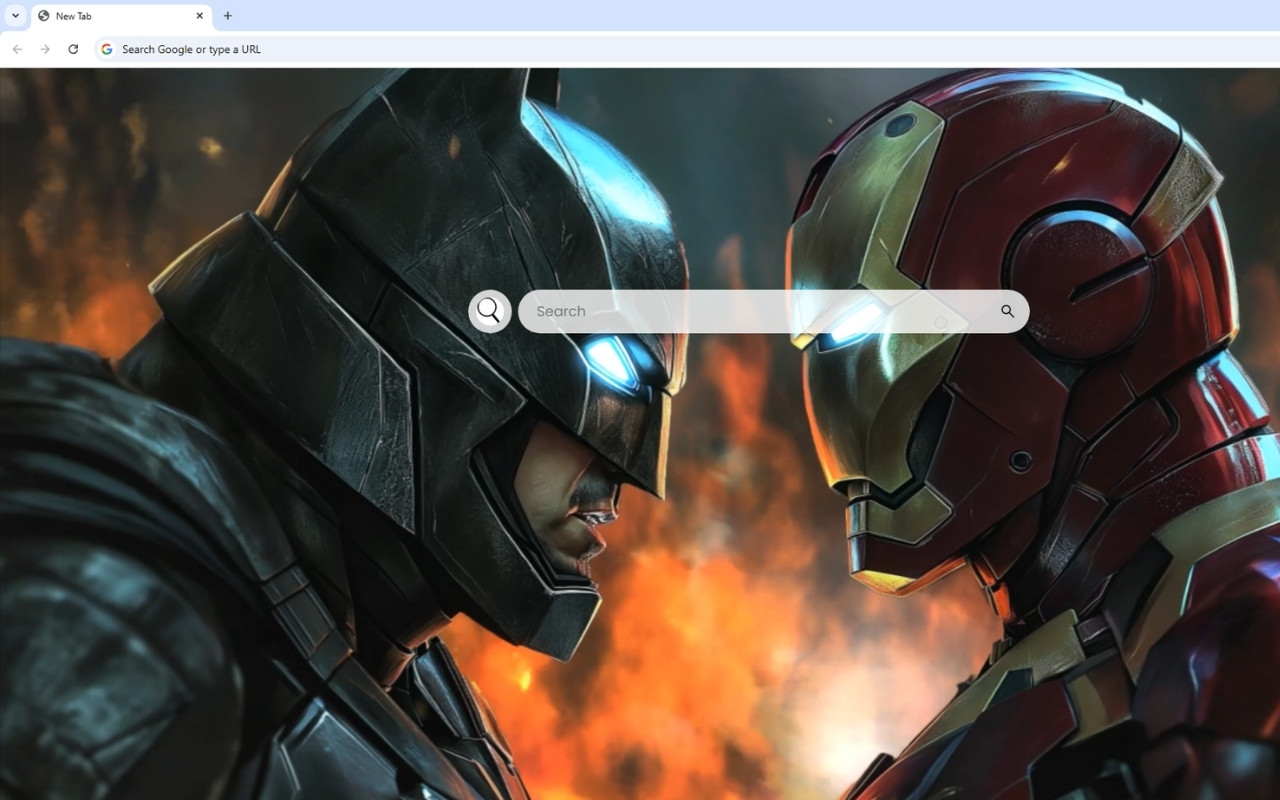Click the back navigation arrow
This screenshot has width=1280, height=800.
(17, 48)
